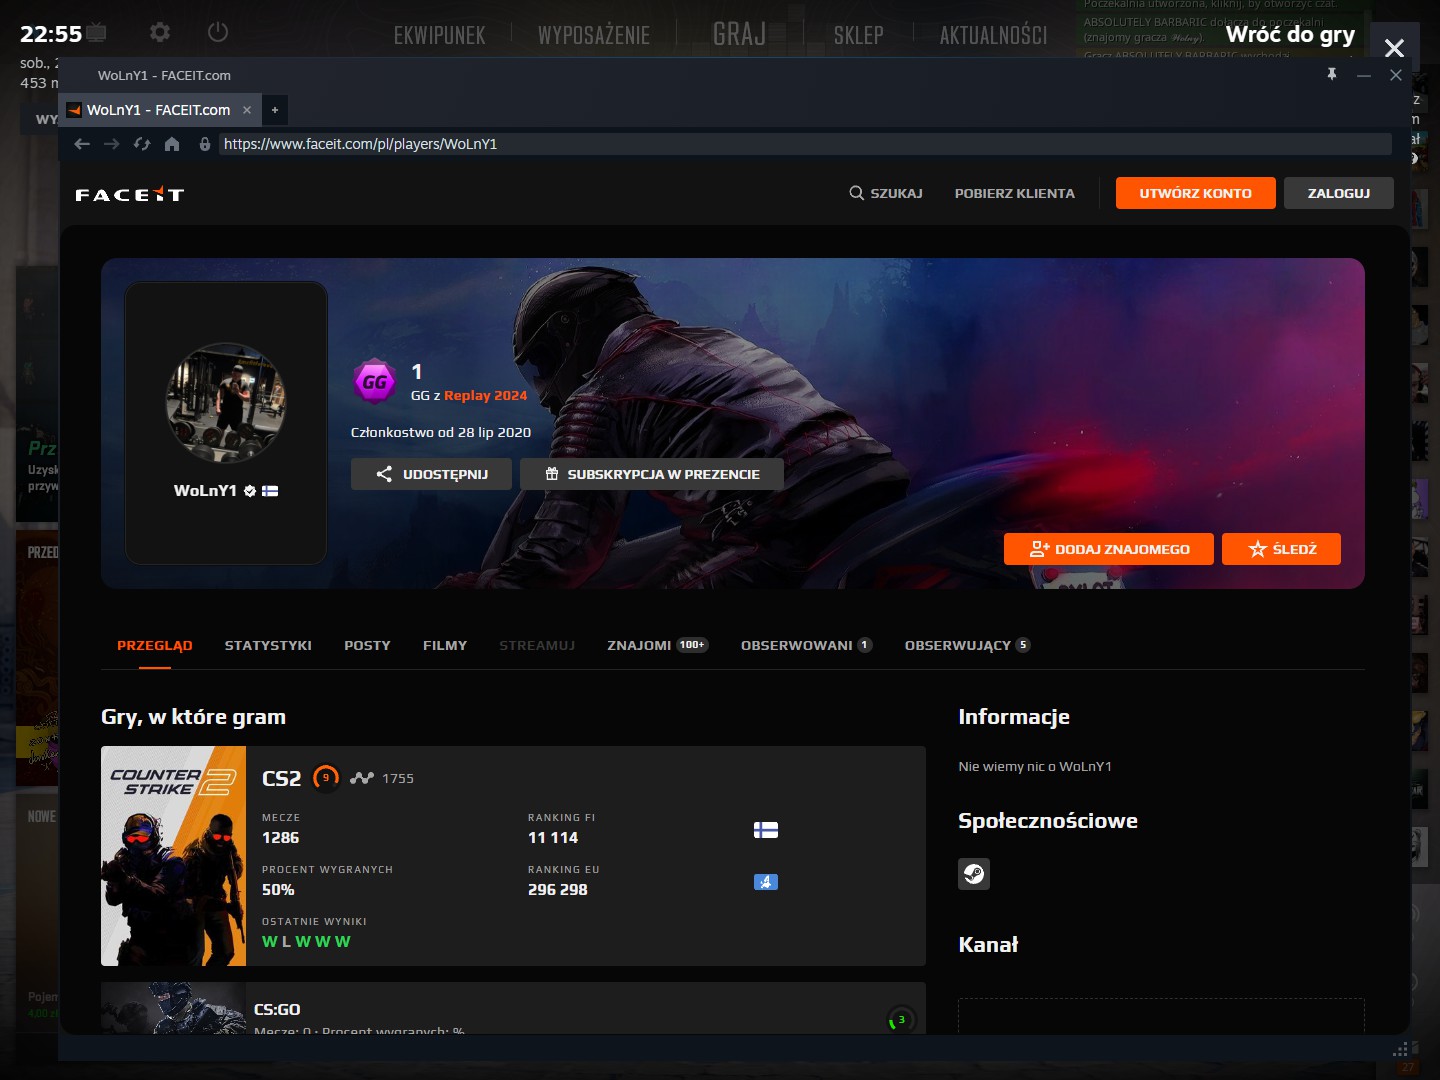Click the text Nie wiemy nic o WoLnY1
The width and height of the screenshot is (1440, 1080).
point(1035,767)
